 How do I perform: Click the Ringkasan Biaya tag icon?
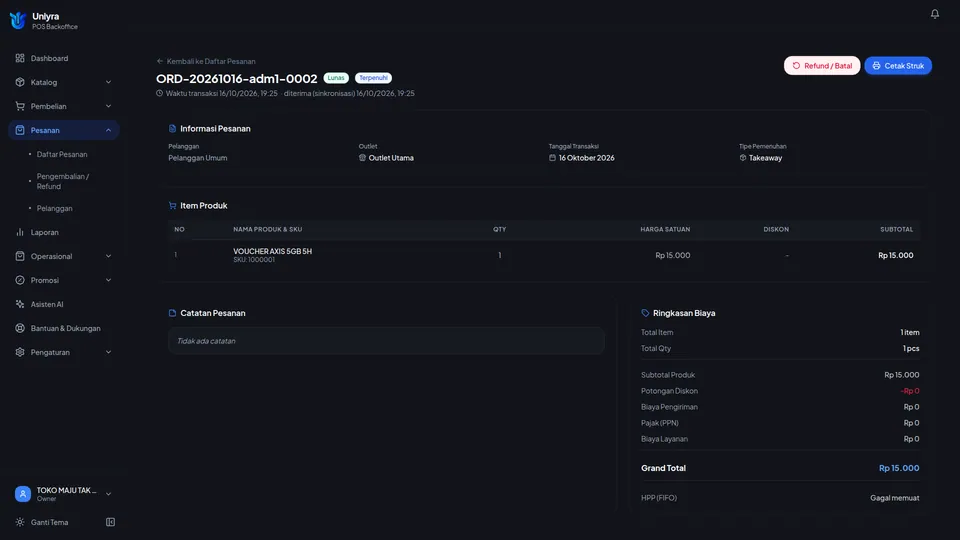pos(645,313)
